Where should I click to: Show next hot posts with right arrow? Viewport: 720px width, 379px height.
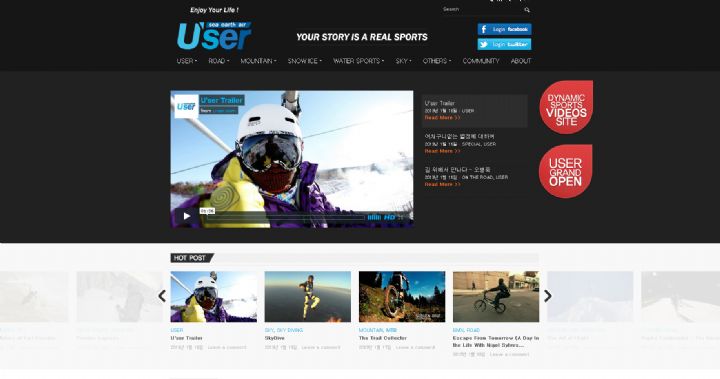(x=547, y=296)
